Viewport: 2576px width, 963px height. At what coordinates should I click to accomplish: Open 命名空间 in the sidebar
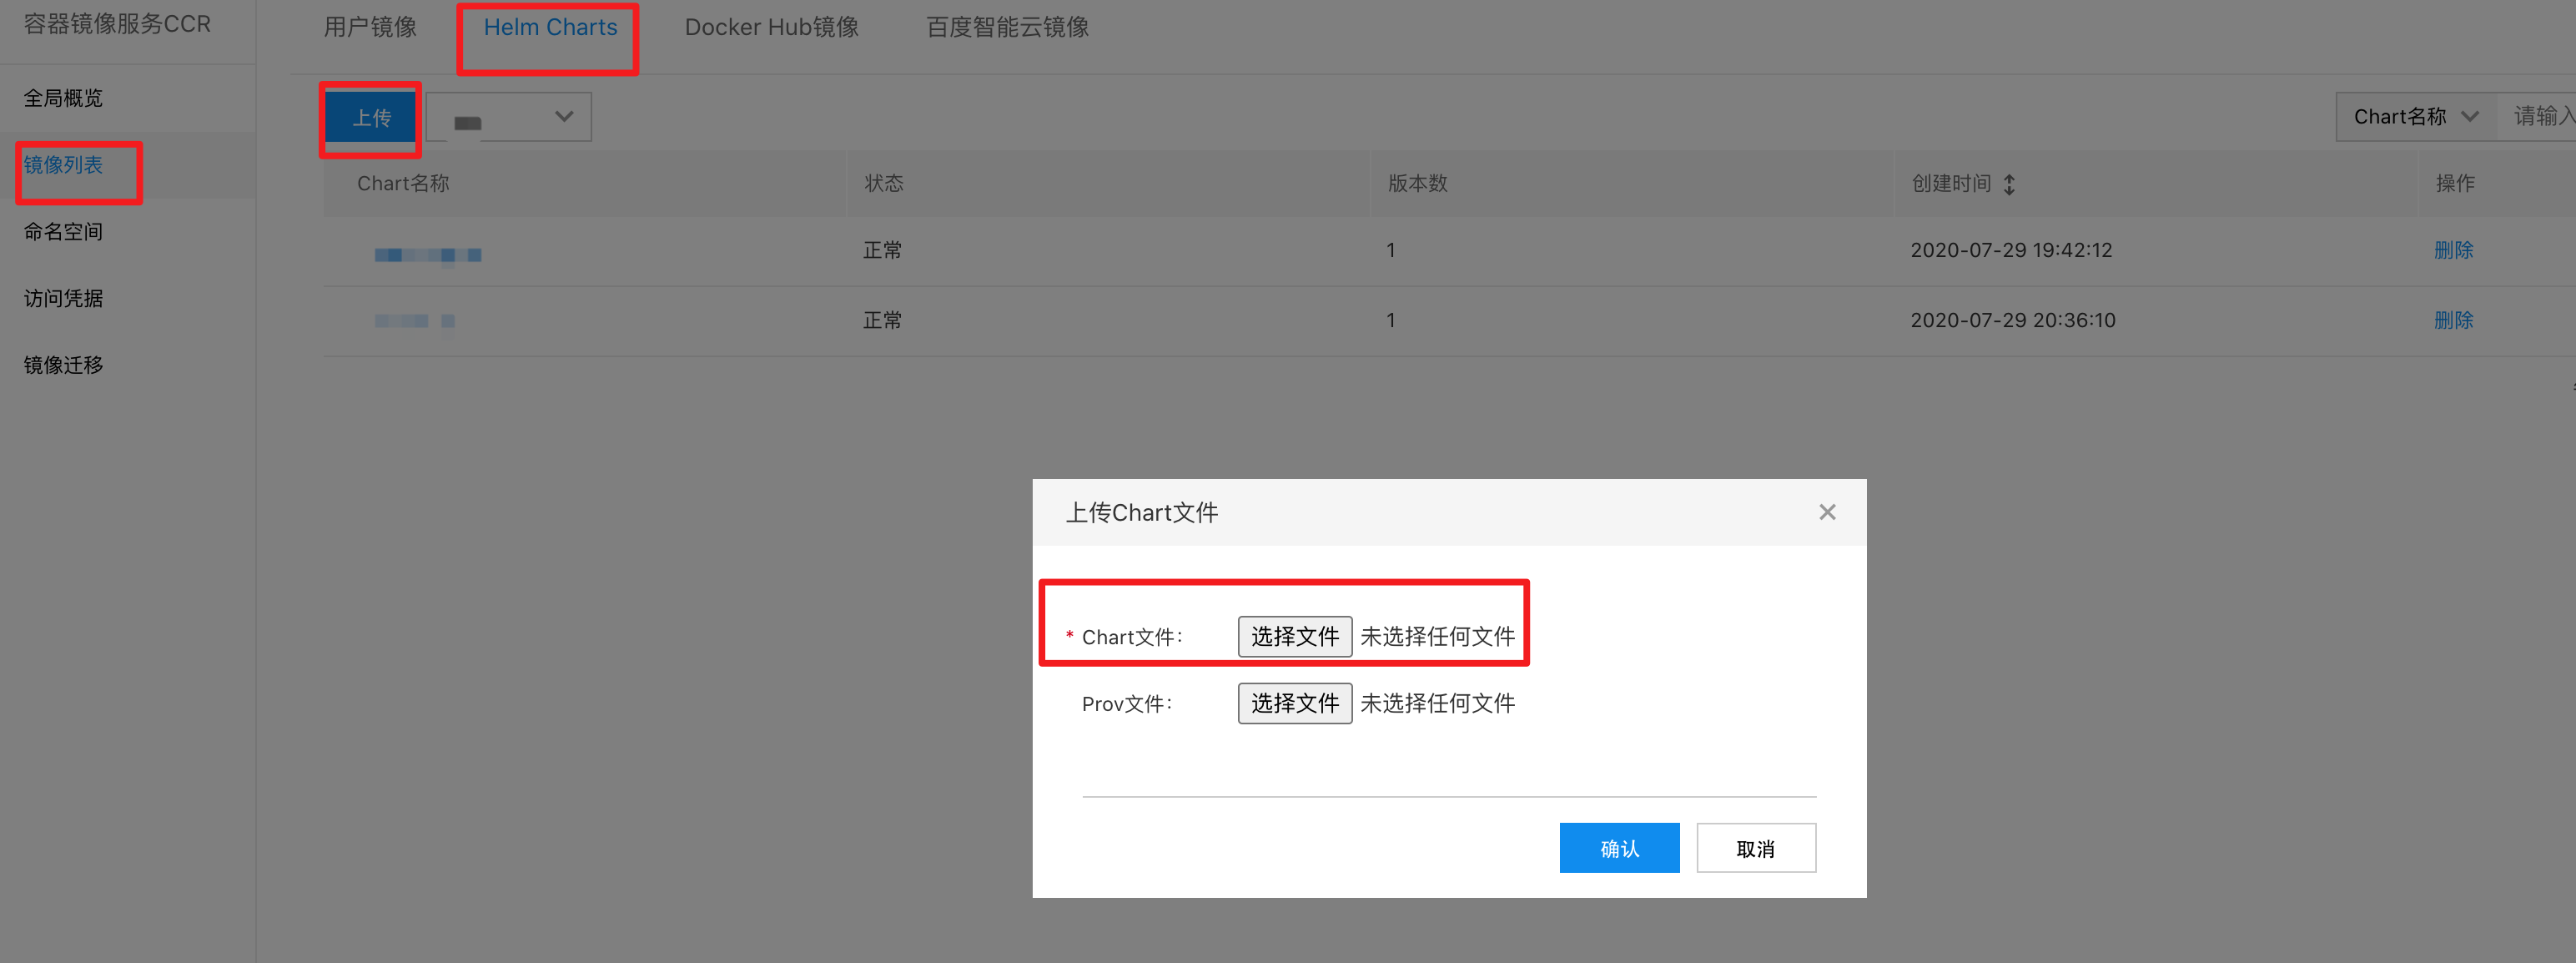point(63,232)
